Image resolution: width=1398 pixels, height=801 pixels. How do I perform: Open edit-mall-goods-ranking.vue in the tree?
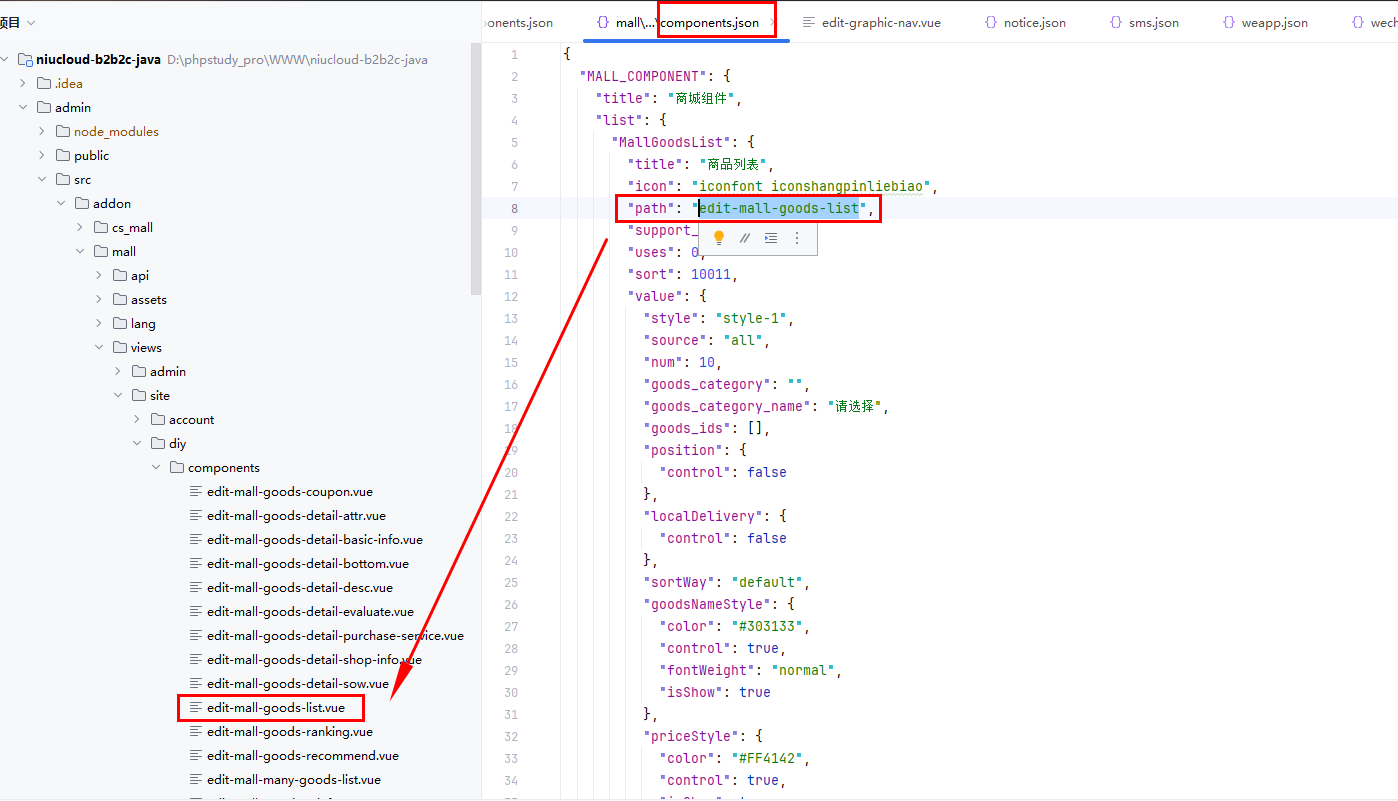click(289, 732)
